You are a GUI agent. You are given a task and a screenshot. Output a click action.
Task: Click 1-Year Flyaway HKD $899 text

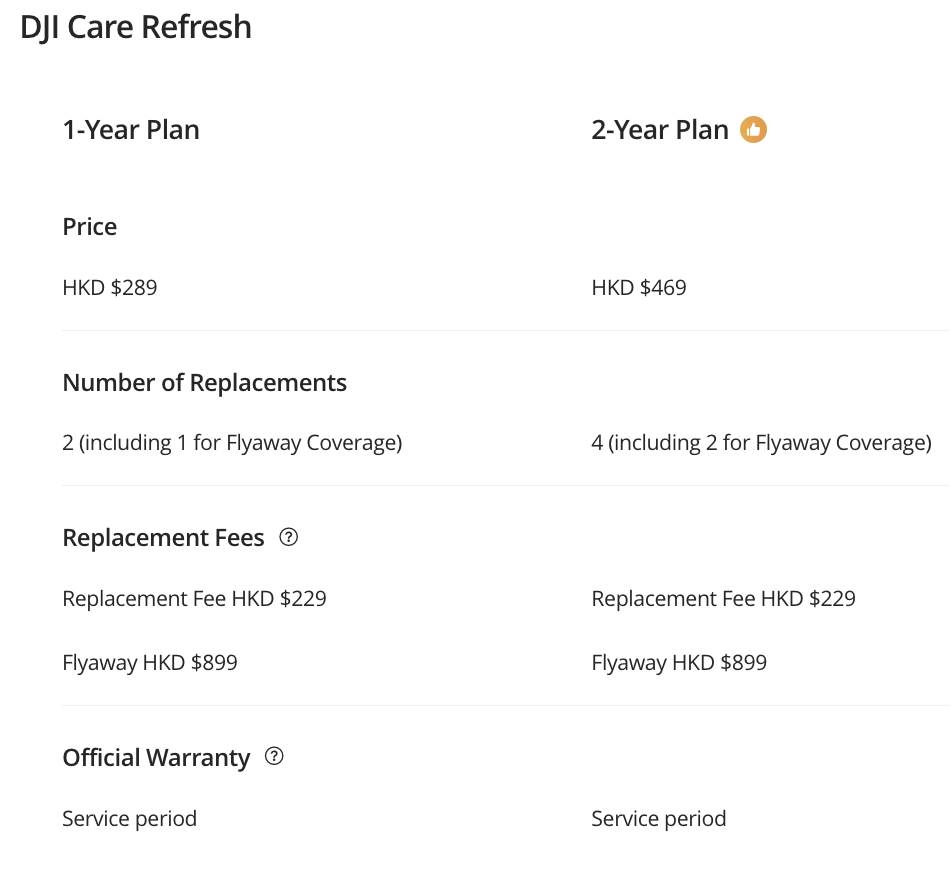tap(150, 662)
